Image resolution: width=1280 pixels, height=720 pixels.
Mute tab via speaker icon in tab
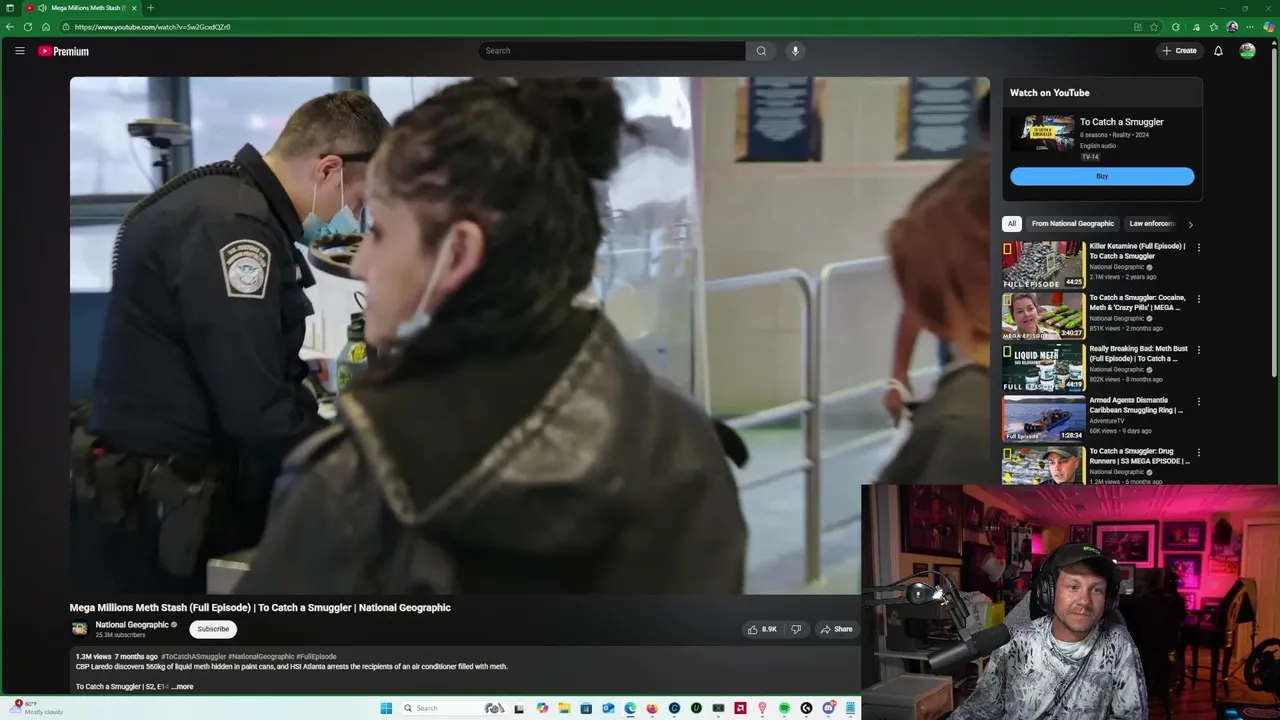42,8
